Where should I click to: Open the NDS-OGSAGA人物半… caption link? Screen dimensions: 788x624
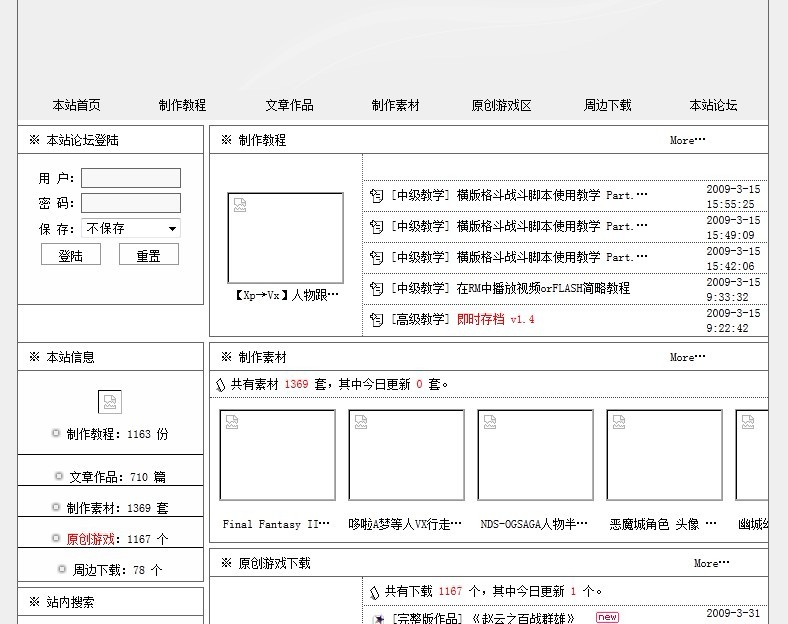tap(534, 525)
